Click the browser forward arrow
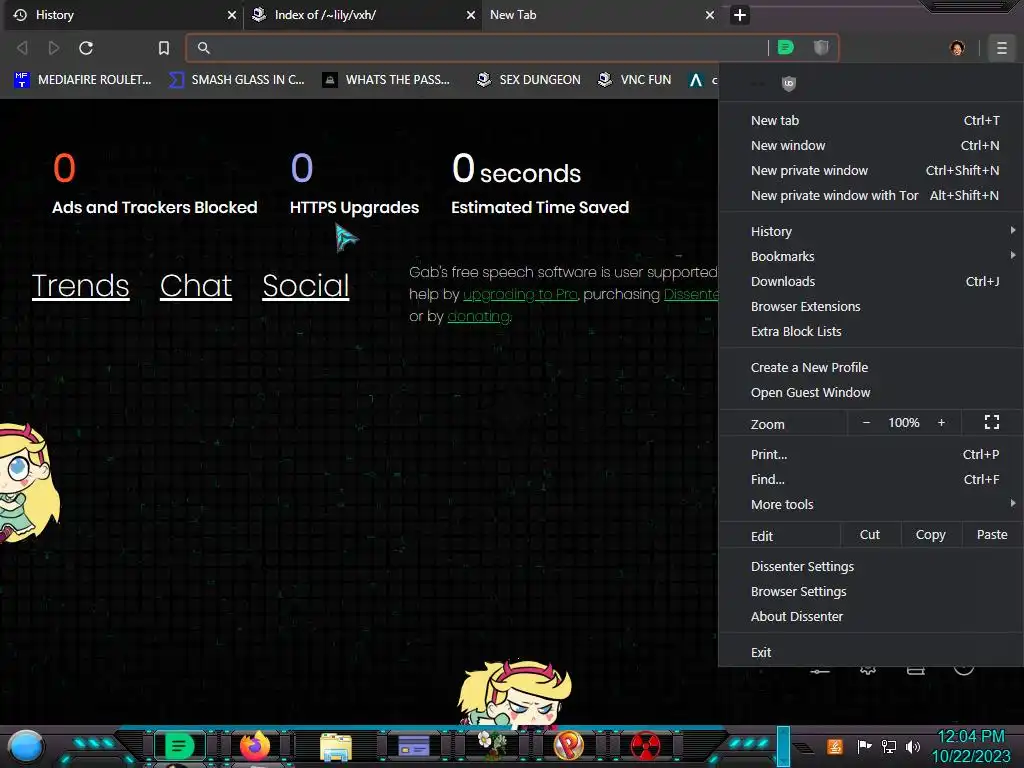Image resolution: width=1024 pixels, height=768 pixels. coord(54,48)
